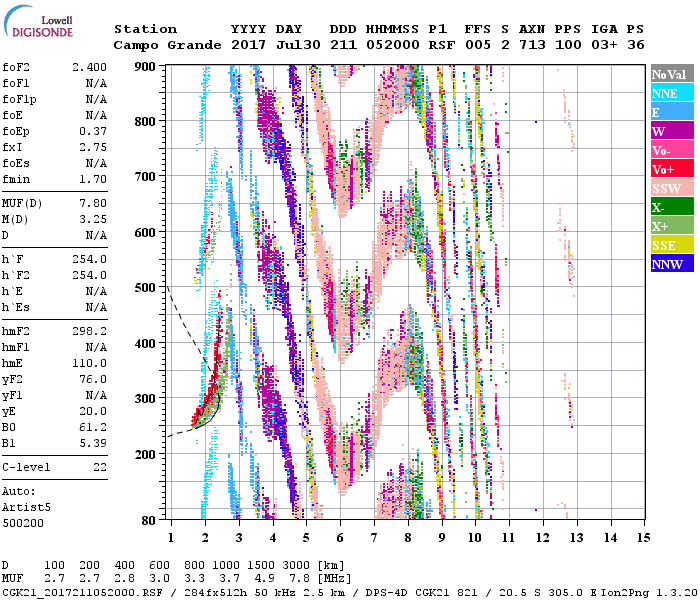Image resolution: width=700 pixels, height=600 pixels.
Task: Pick the SSE yellow legend swatch
Action: tap(670, 245)
